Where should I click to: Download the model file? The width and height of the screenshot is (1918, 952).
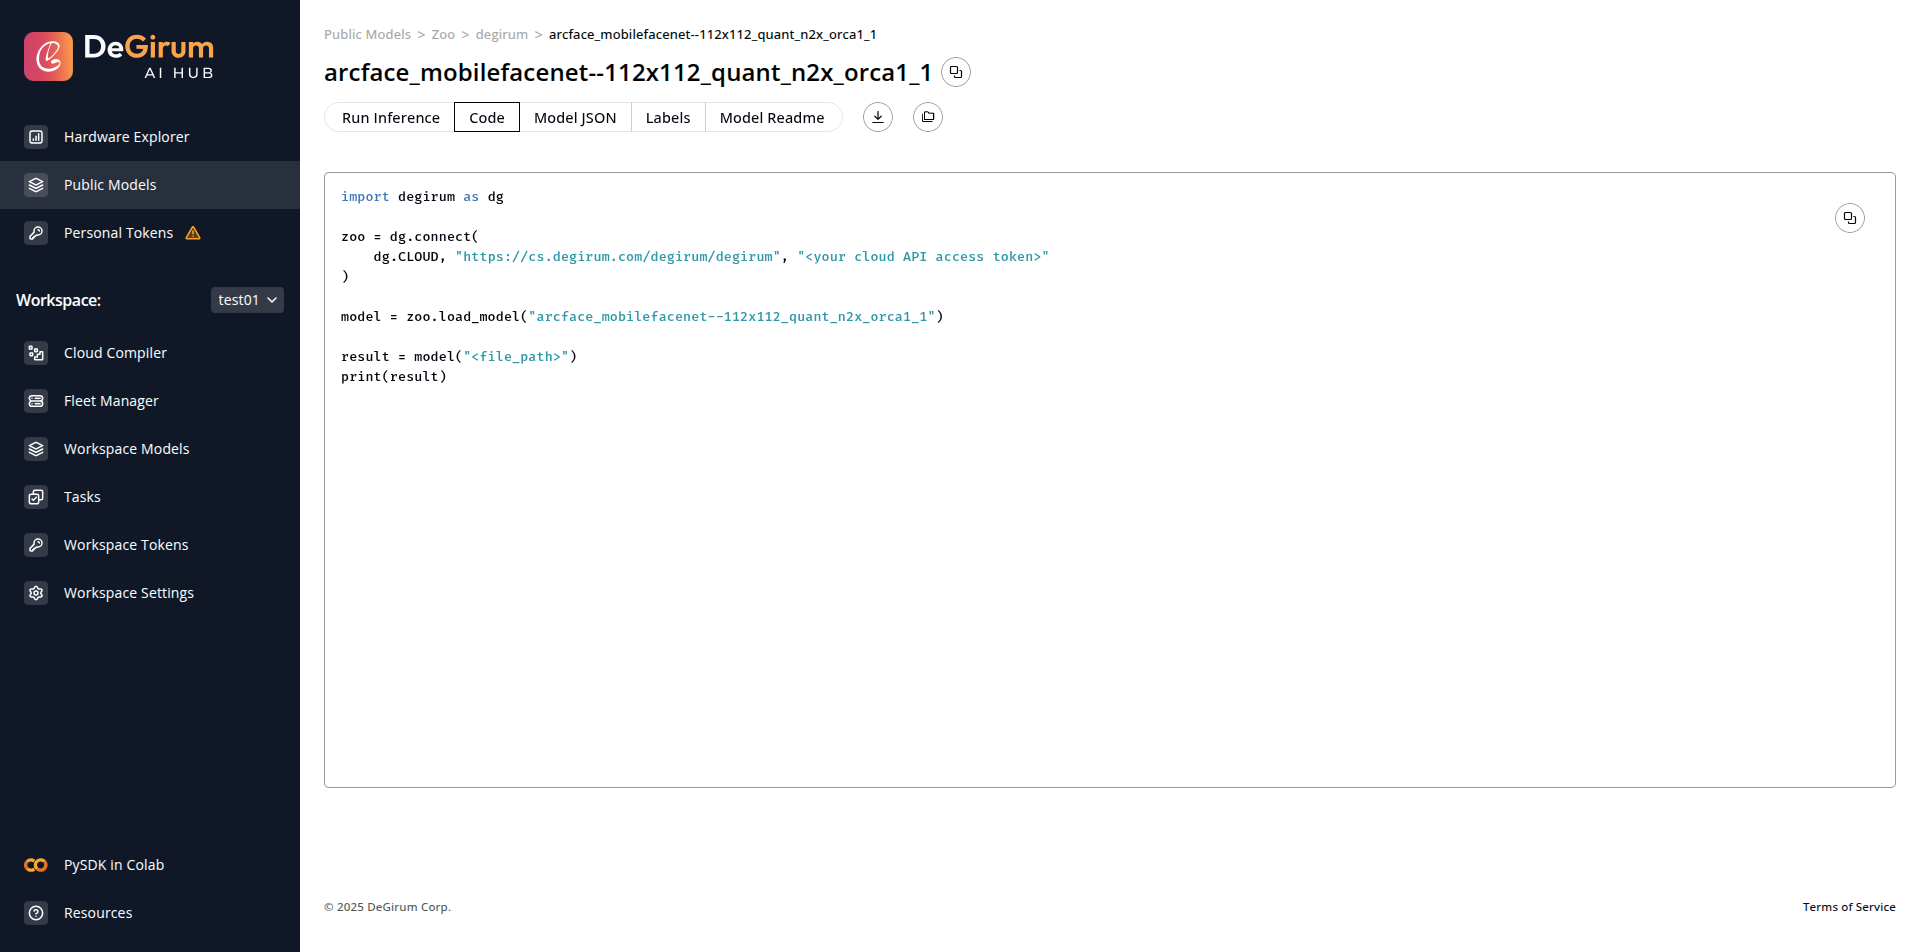pos(877,117)
